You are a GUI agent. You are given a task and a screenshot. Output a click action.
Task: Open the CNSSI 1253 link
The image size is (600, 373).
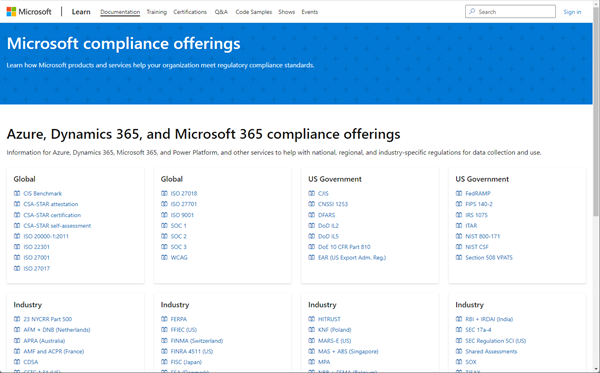[x=333, y=204]
